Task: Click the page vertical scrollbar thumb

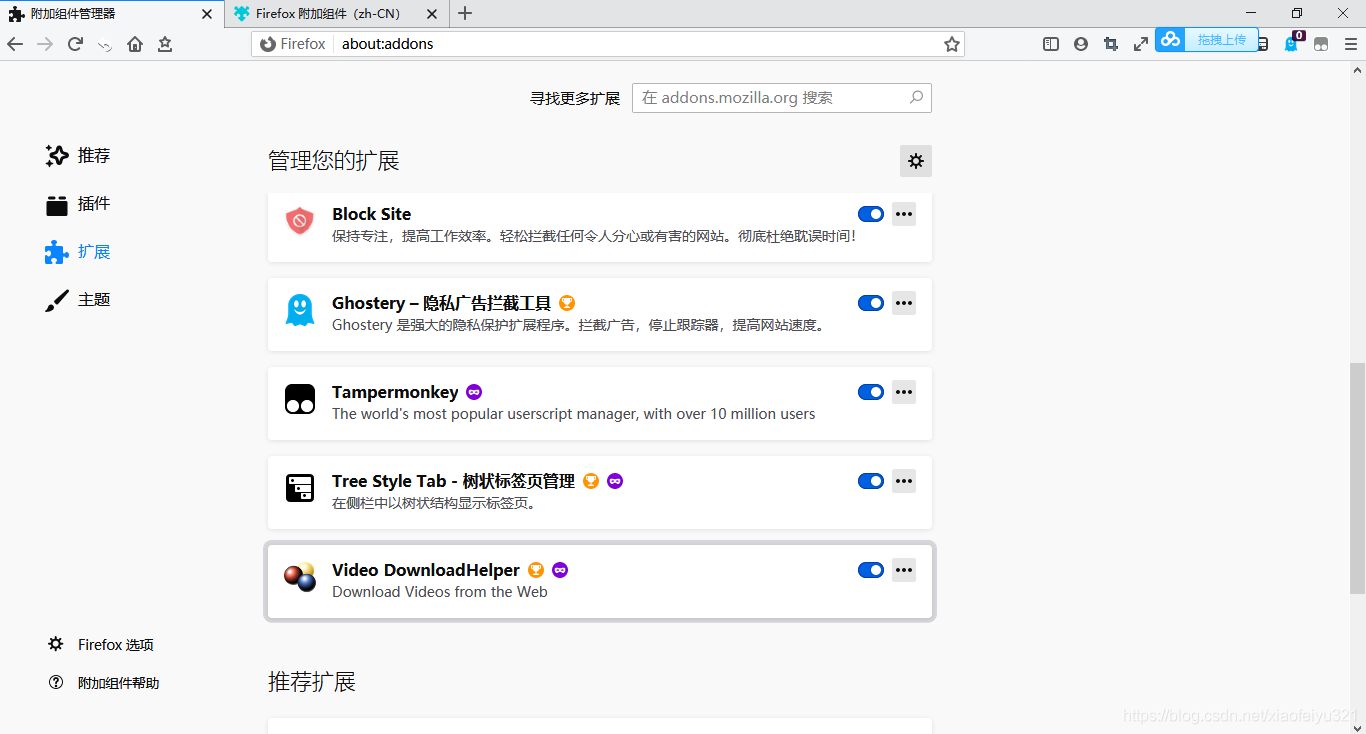Action: 1357,478
